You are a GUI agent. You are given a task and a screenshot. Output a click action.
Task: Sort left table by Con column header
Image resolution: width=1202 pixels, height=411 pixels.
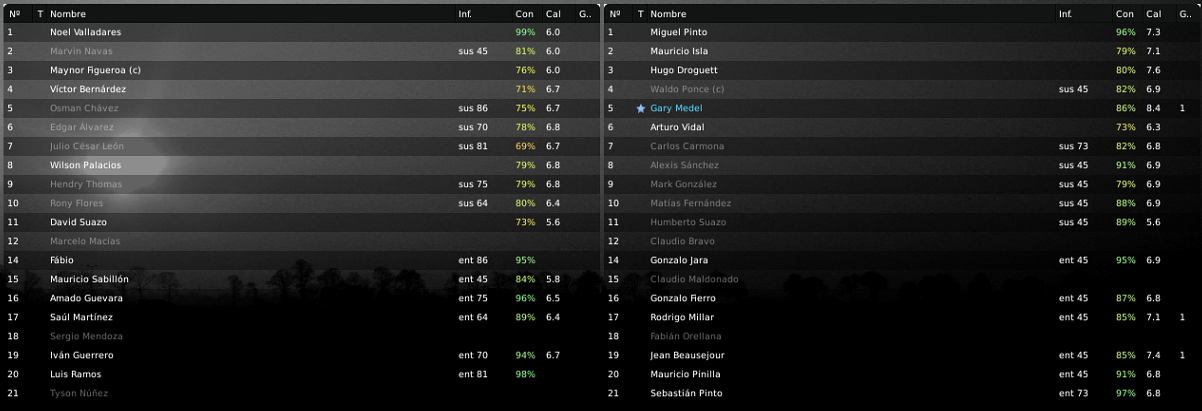pos(524,14)
